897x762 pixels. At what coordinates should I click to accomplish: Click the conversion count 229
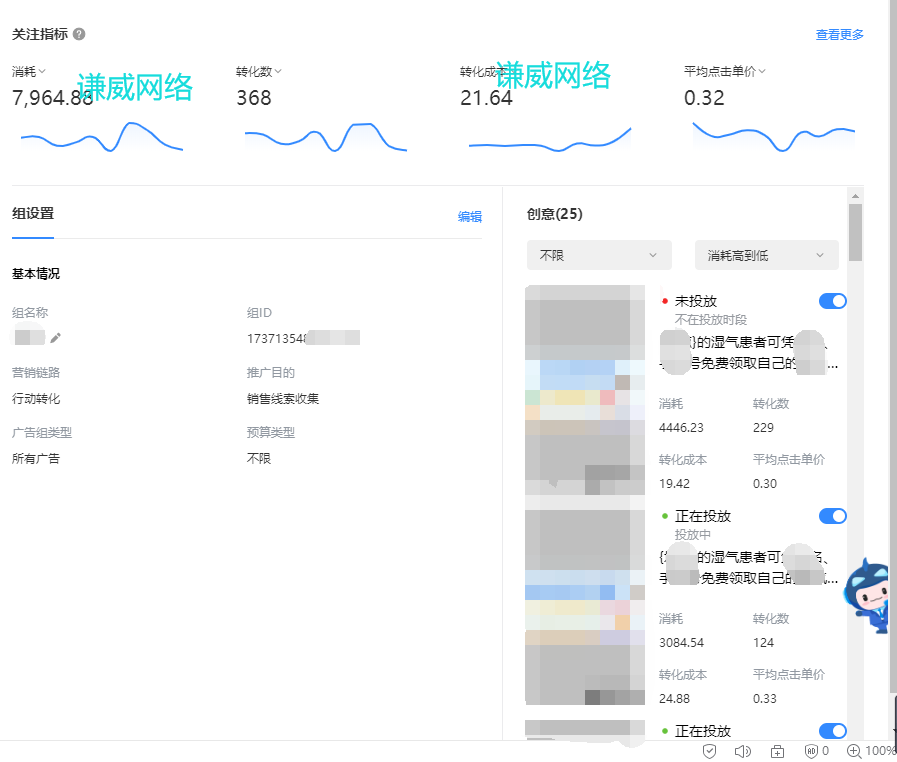pos(763,428)
